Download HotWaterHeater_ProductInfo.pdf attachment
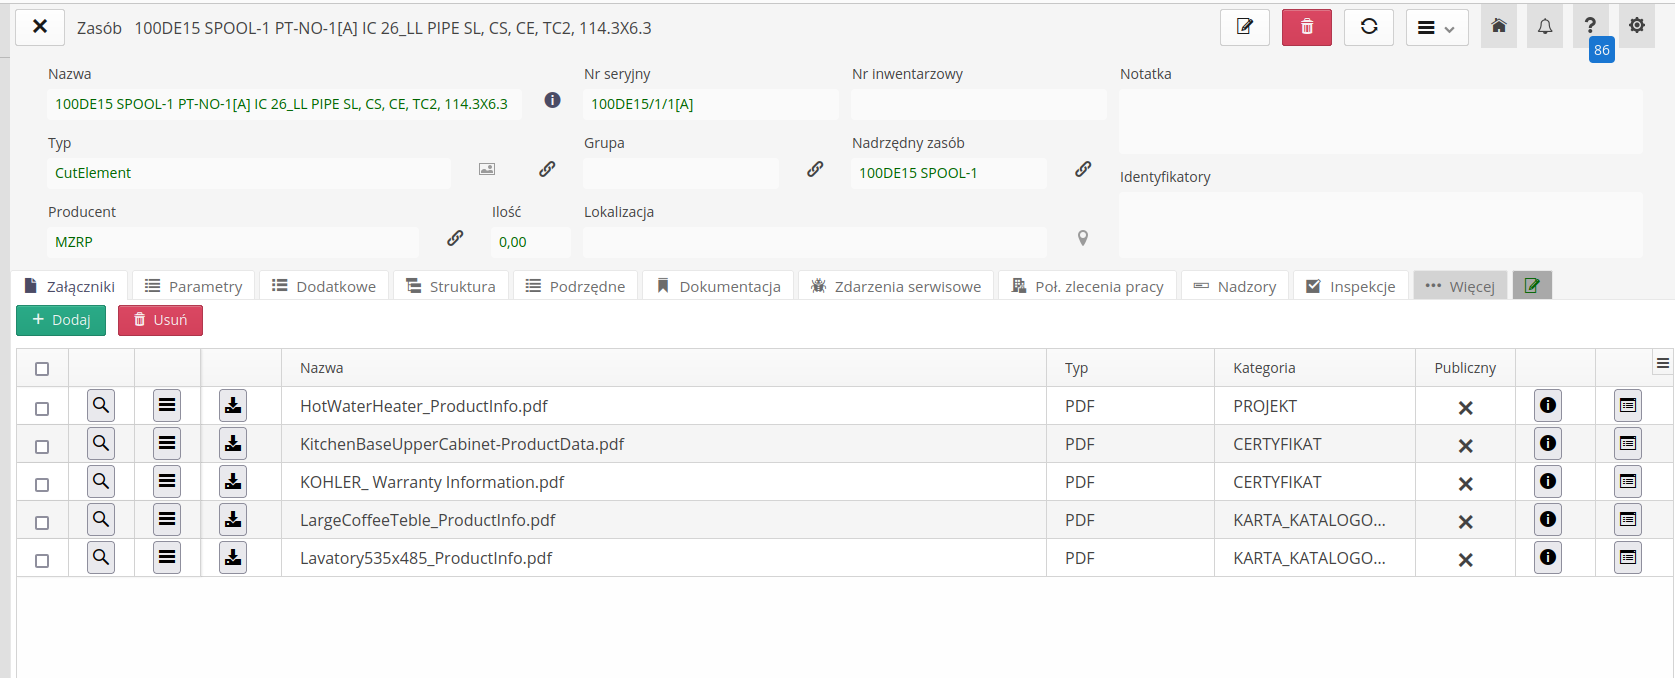This screenshot has width=1675, height=678. [233, 406]
